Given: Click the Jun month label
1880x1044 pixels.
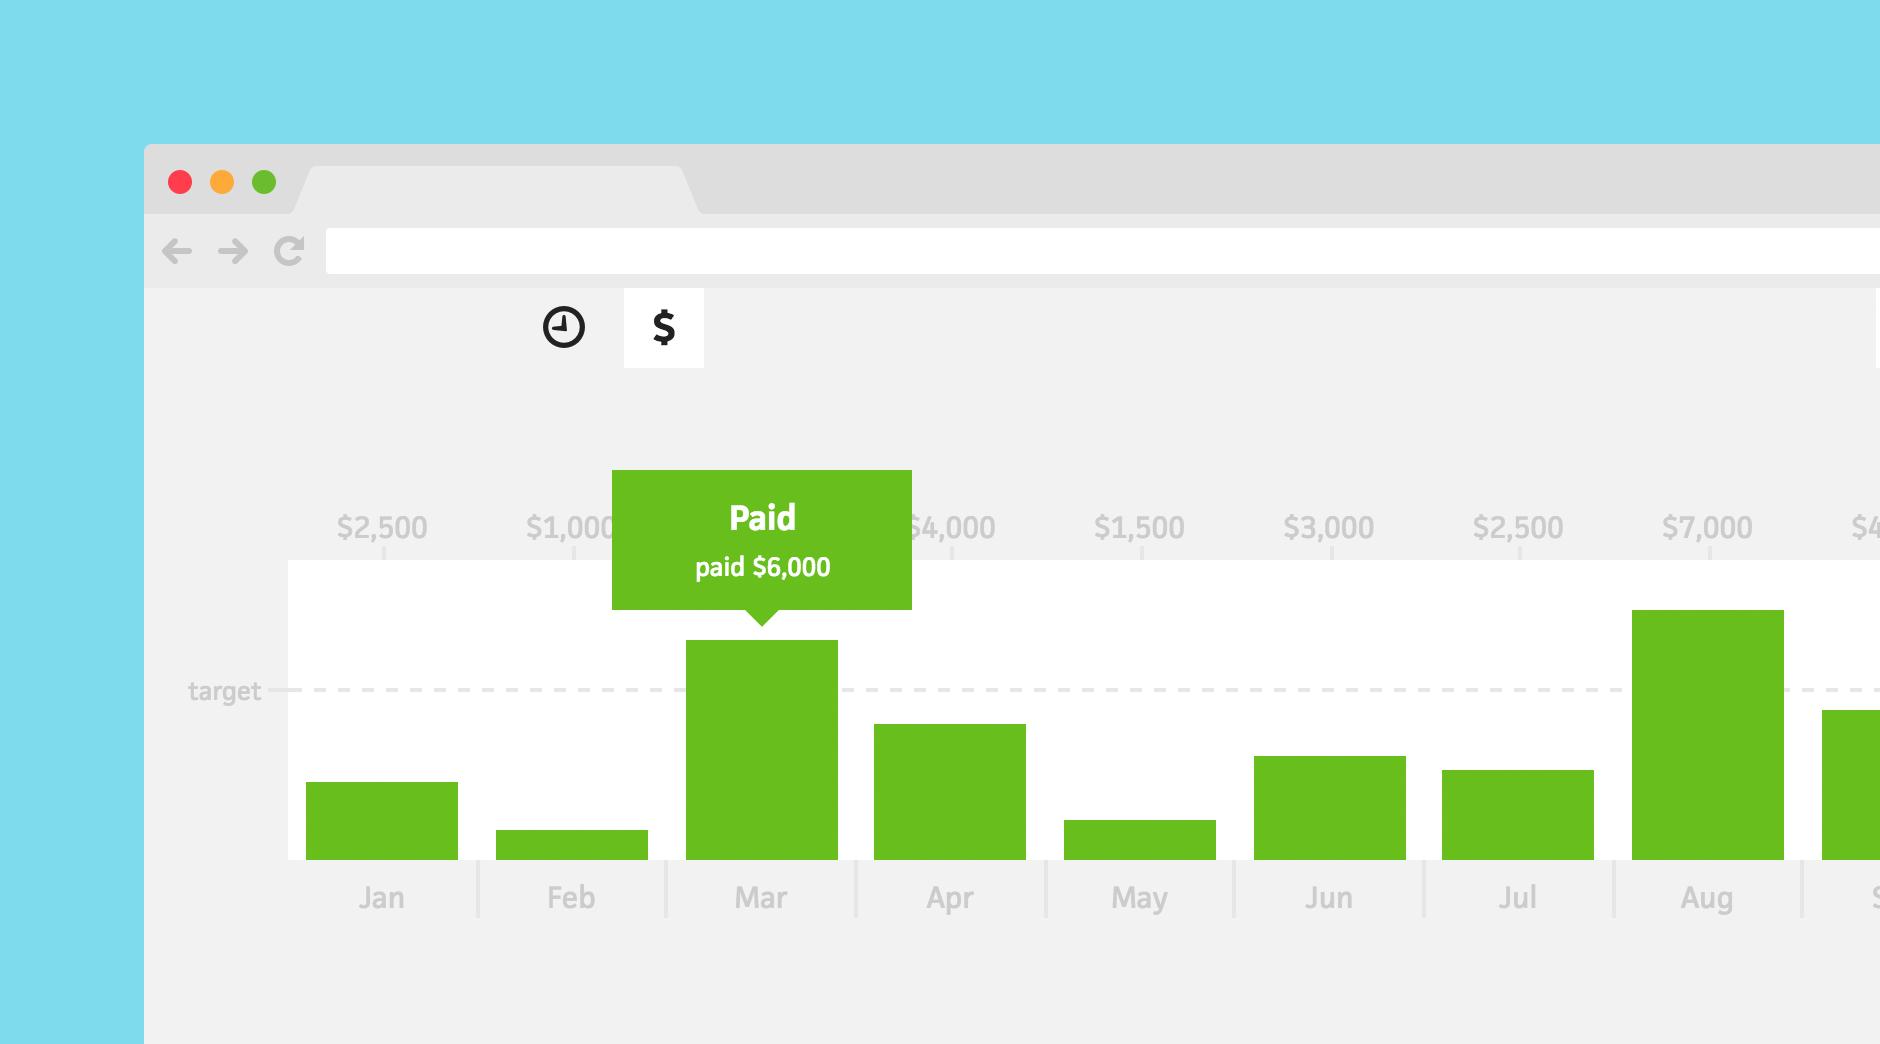Looking at the screenshot, I should point(1329,897).
